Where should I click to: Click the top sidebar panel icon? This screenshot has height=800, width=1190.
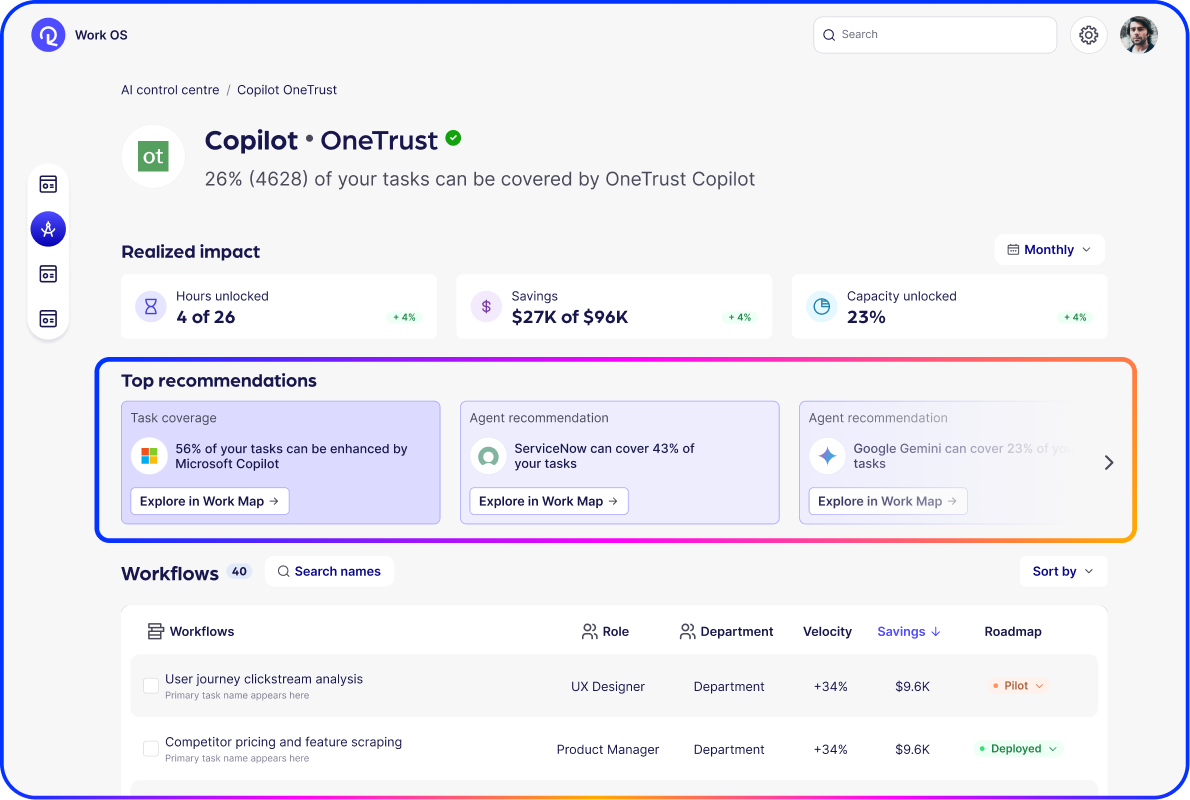[48, 184]
